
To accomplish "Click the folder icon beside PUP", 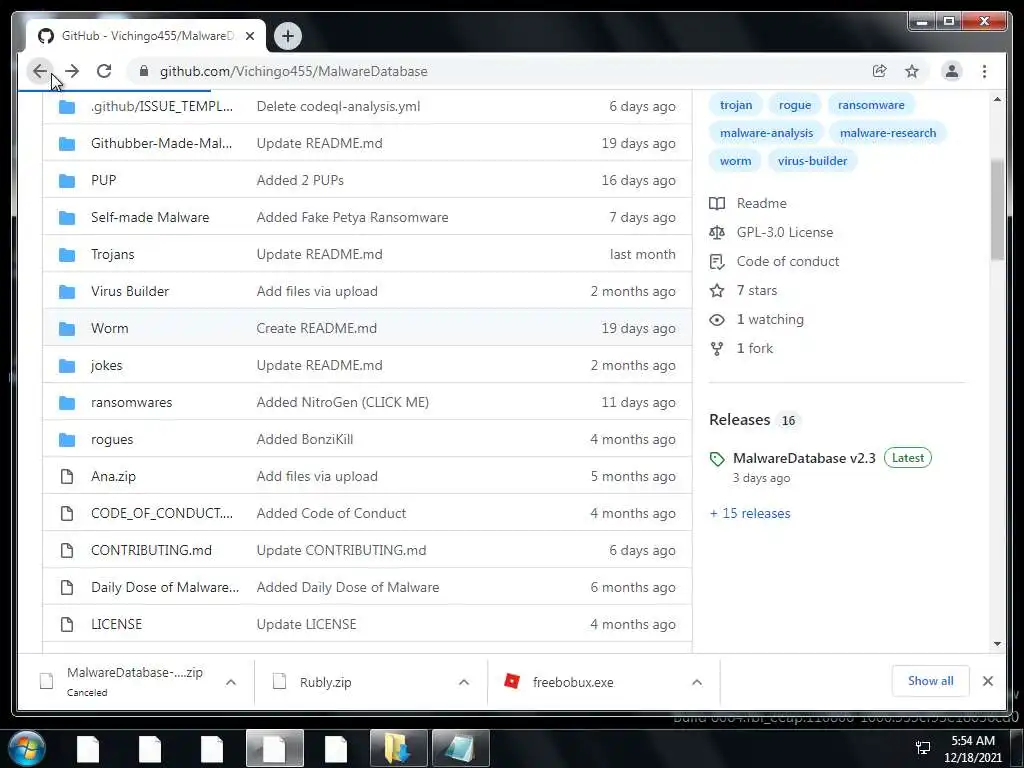I will pyautogui.click(x=67, y=180).
